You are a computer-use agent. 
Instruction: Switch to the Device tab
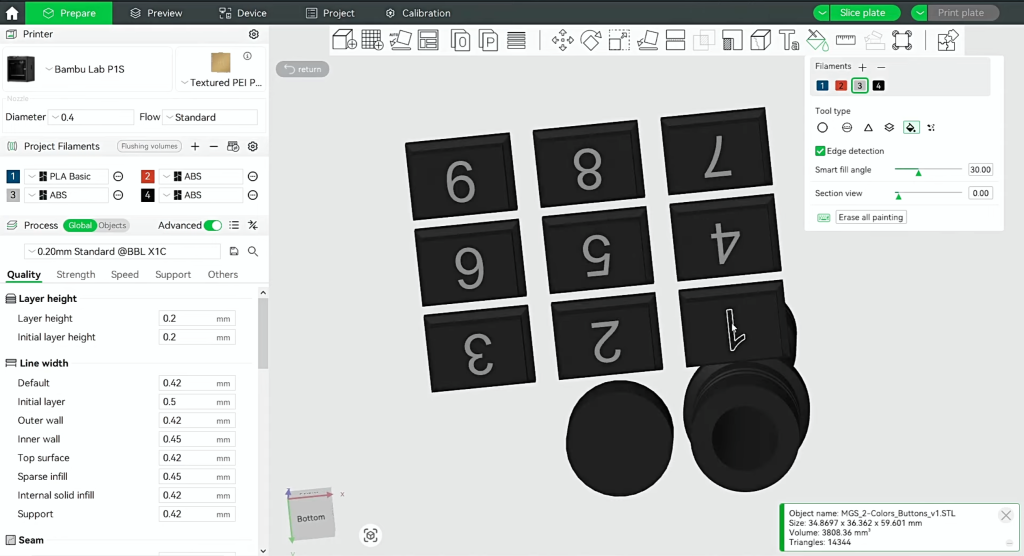[242, 13]
